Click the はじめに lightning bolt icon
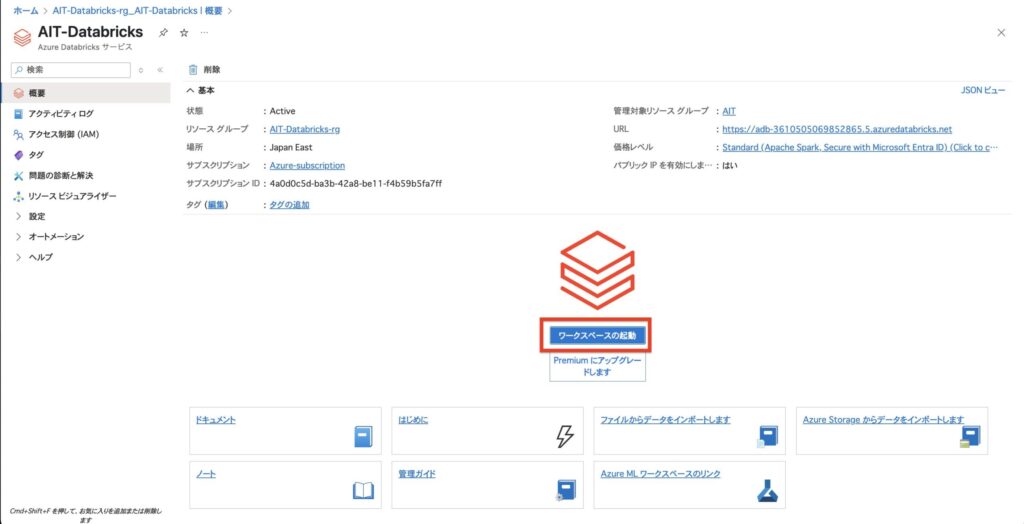The width and height of the screenshot is (1024, 524). click(x=565, y=436)
